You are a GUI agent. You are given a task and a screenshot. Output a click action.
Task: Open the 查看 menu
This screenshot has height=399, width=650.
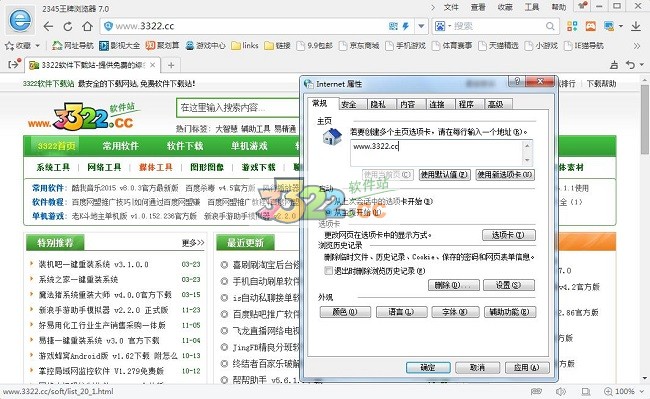478,7
